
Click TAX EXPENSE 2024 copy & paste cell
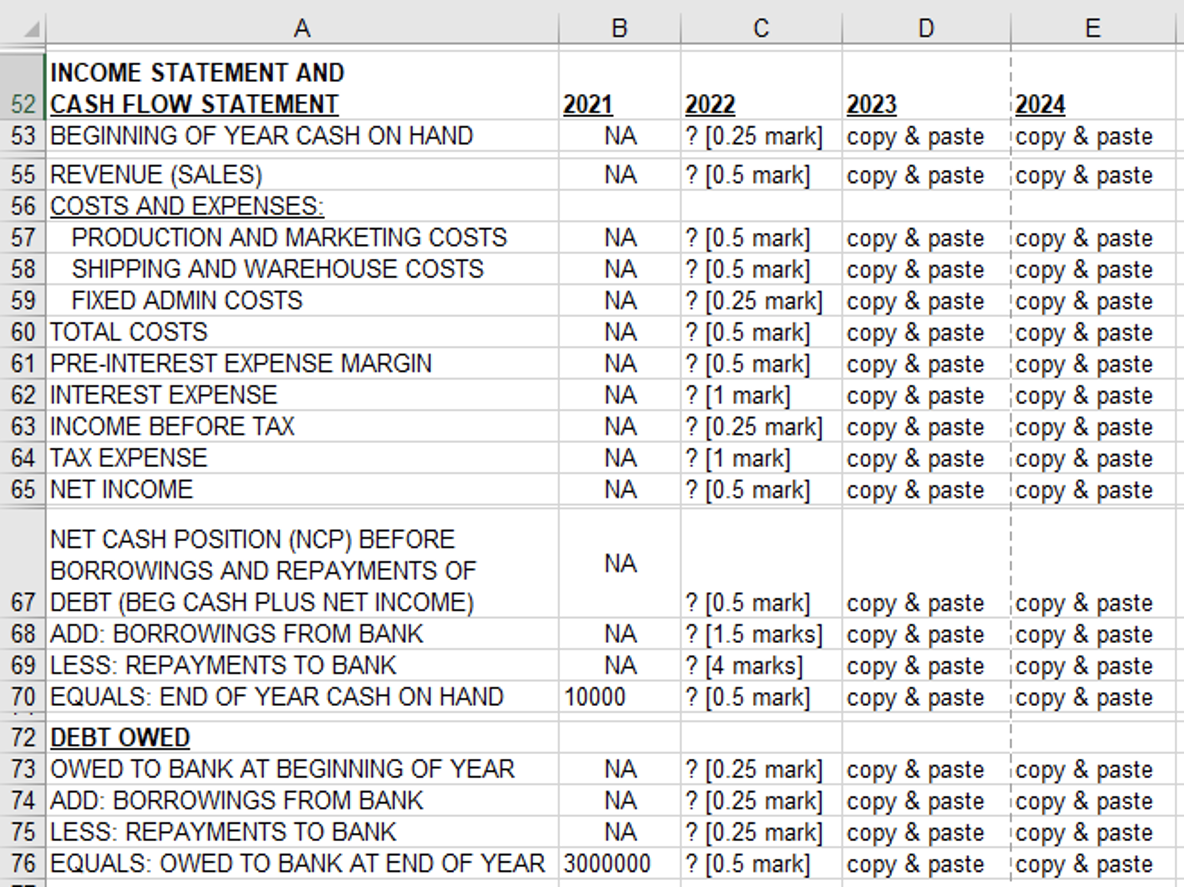click(x=1093, y=458)
